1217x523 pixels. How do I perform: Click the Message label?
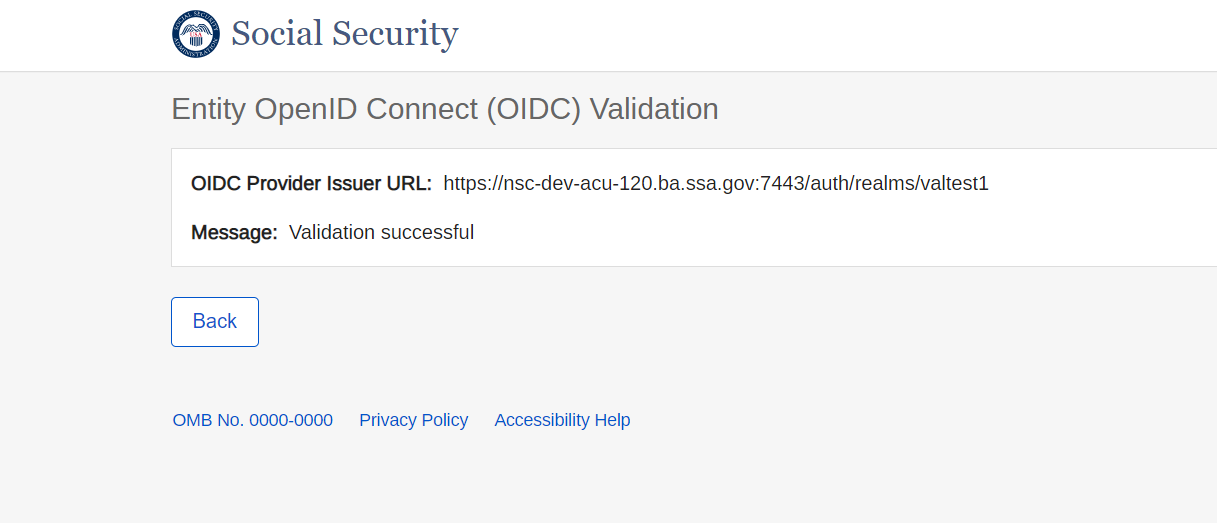(x=234, y=233)
